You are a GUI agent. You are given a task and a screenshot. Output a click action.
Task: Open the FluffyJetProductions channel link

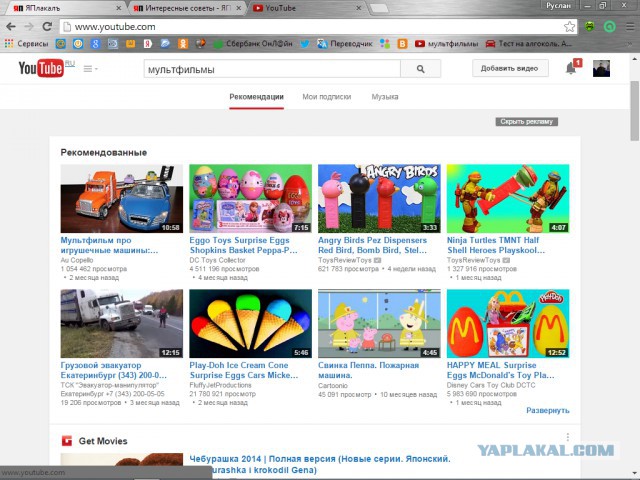[220, 385]
